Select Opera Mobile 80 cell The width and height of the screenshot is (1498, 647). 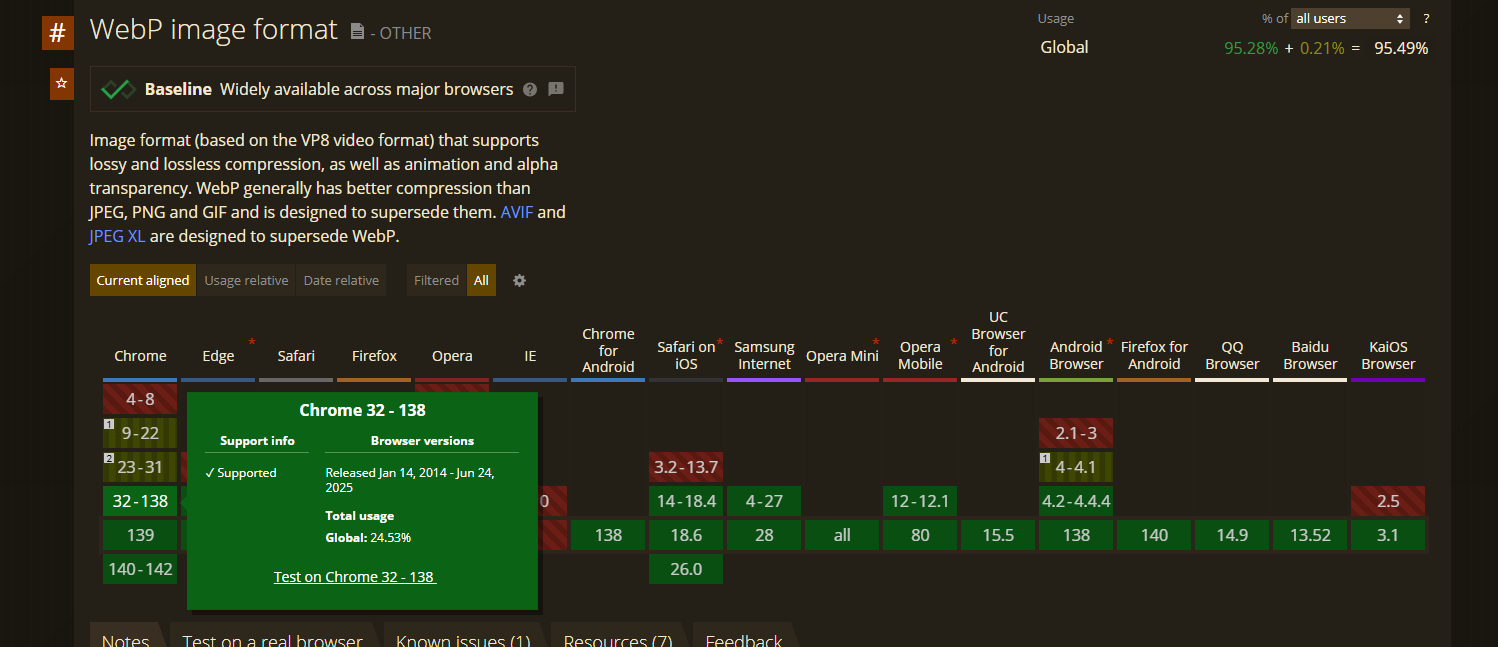click(x=920, y=535)
